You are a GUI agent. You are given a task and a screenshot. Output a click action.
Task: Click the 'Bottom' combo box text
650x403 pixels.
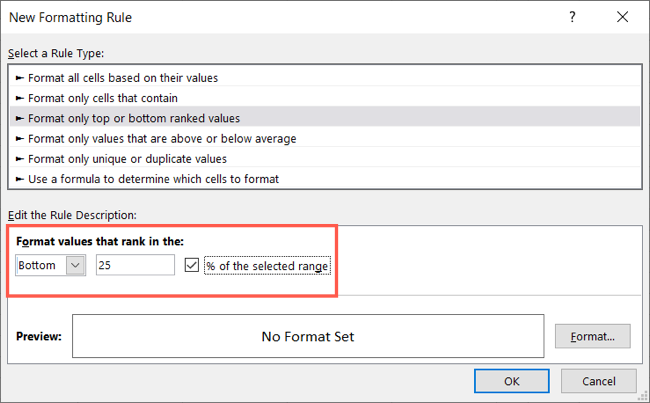click(40, 265)
